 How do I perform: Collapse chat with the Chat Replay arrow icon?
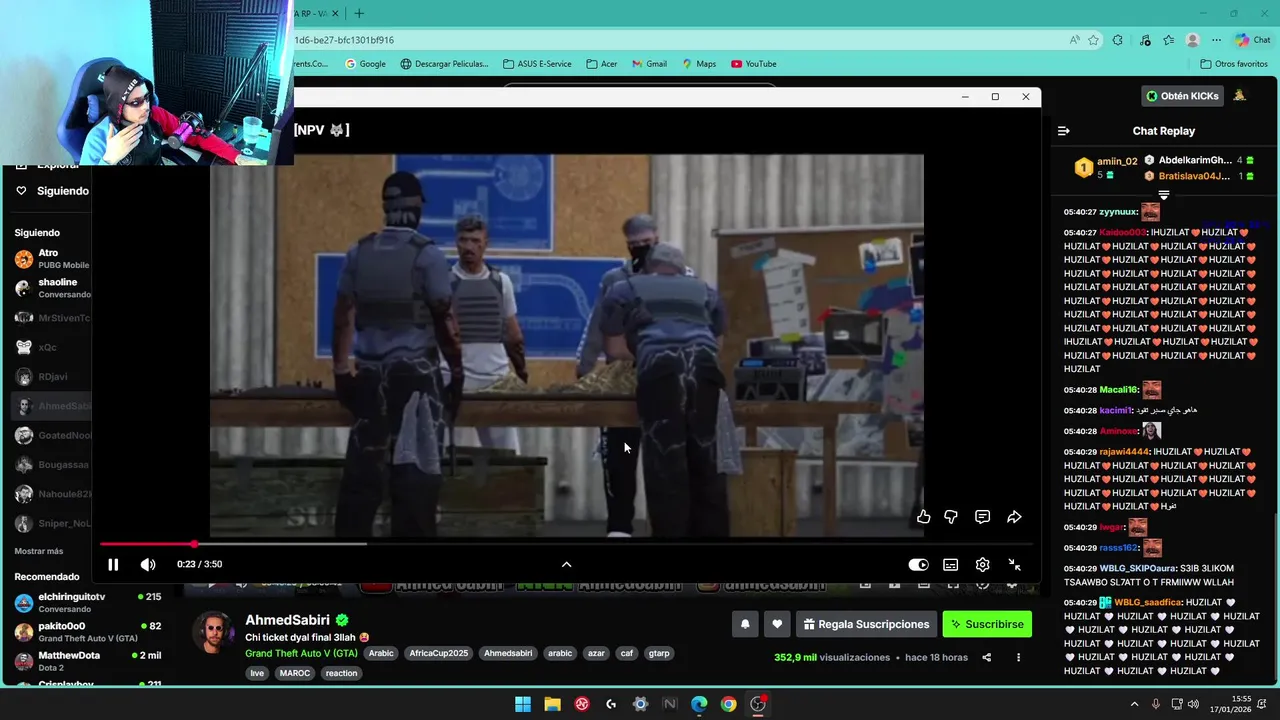pyautogui.click(x=1064, y=131)
